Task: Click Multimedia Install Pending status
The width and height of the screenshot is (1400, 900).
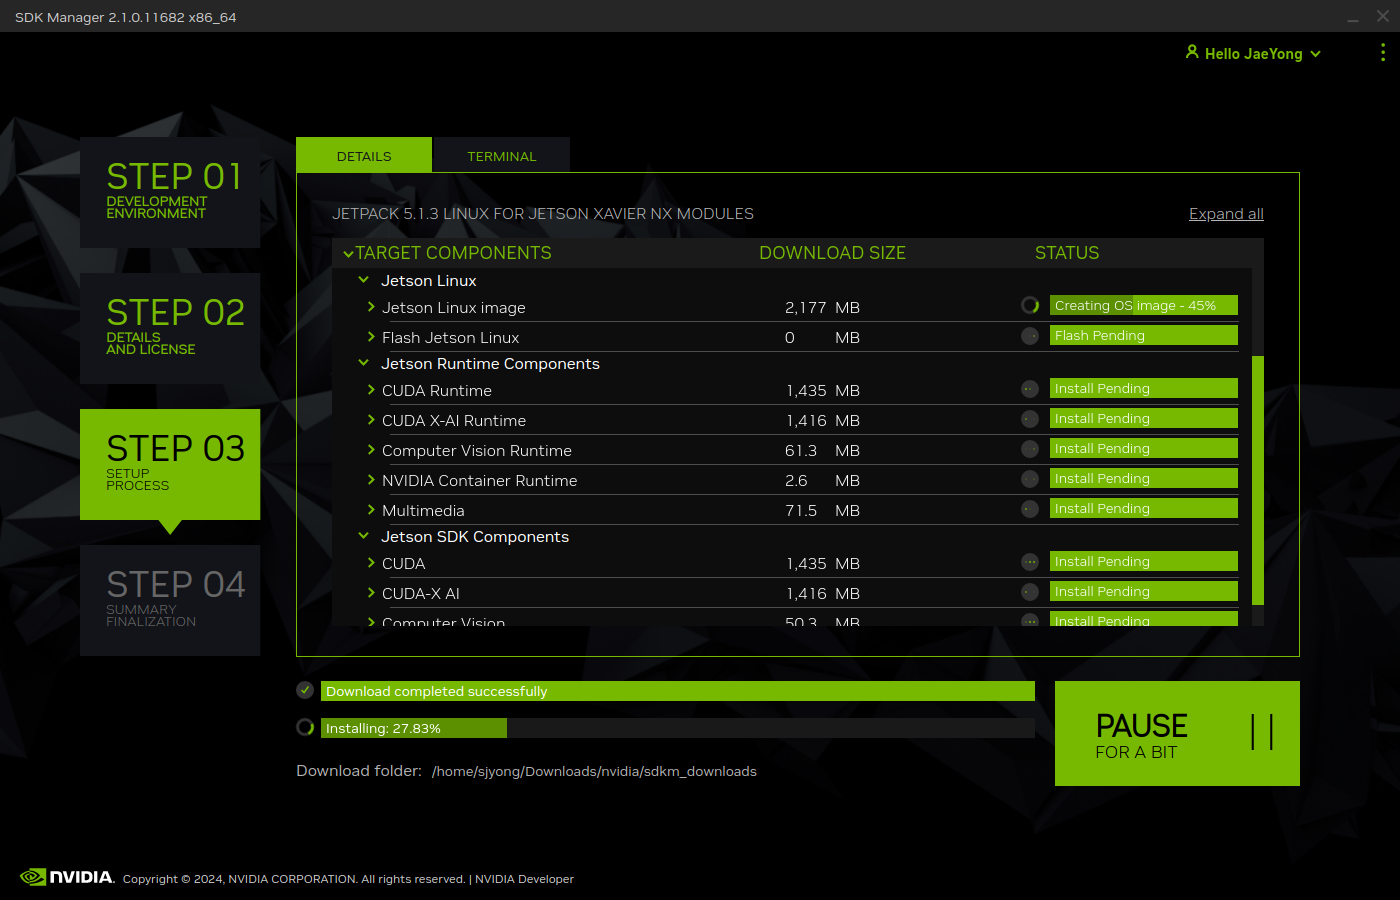Action: click(1144, 508)
